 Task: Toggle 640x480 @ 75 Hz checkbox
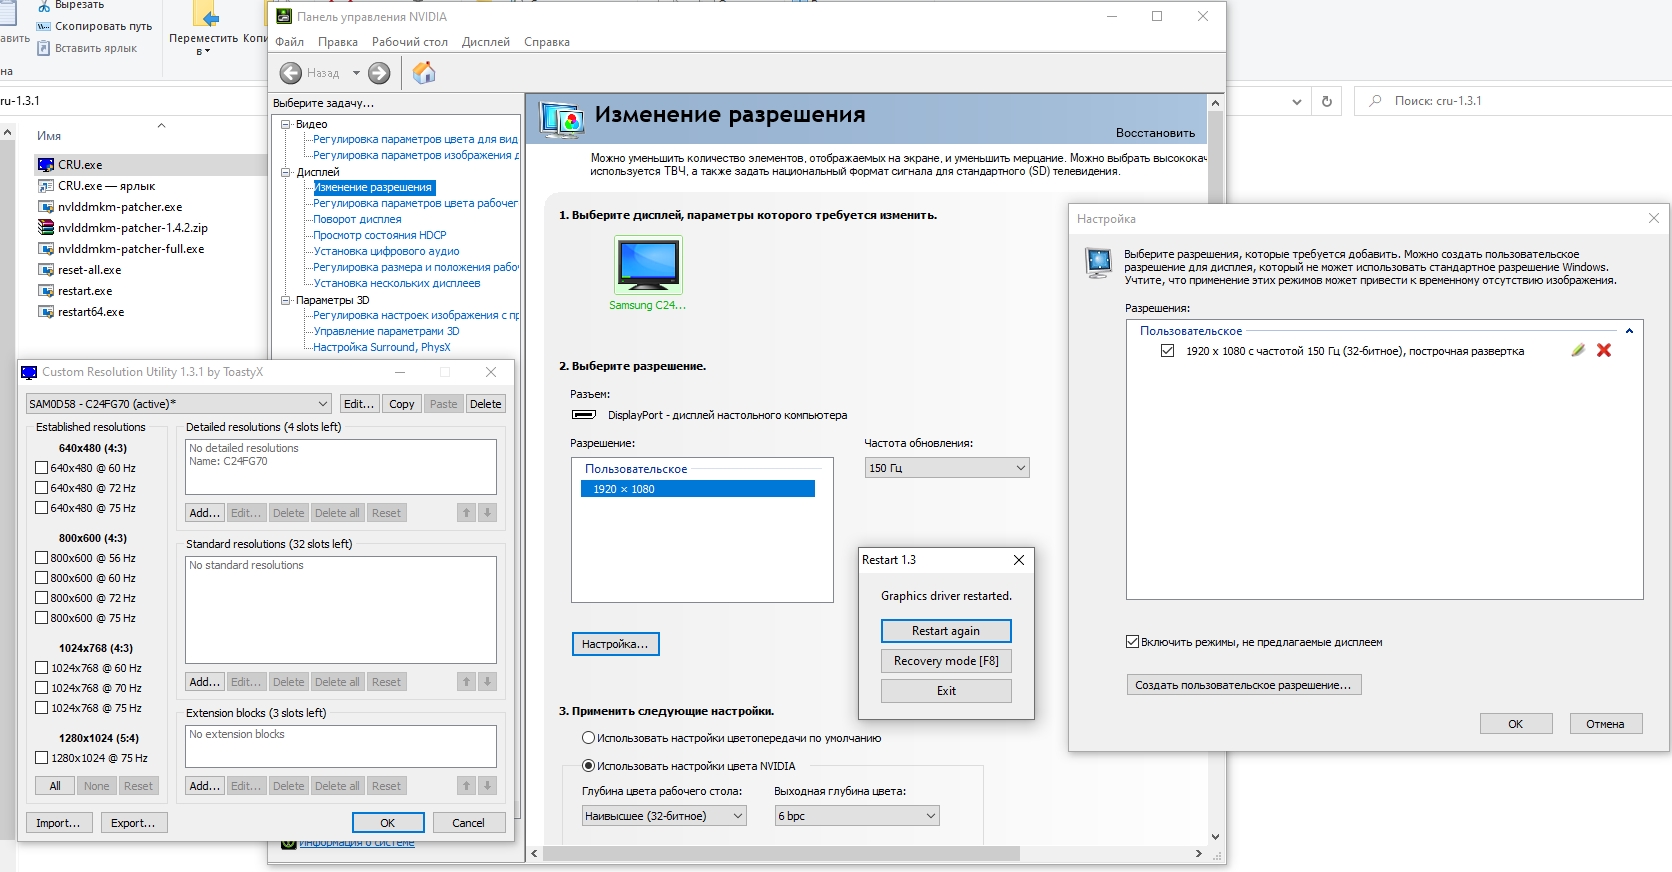(x=41, y=508)
